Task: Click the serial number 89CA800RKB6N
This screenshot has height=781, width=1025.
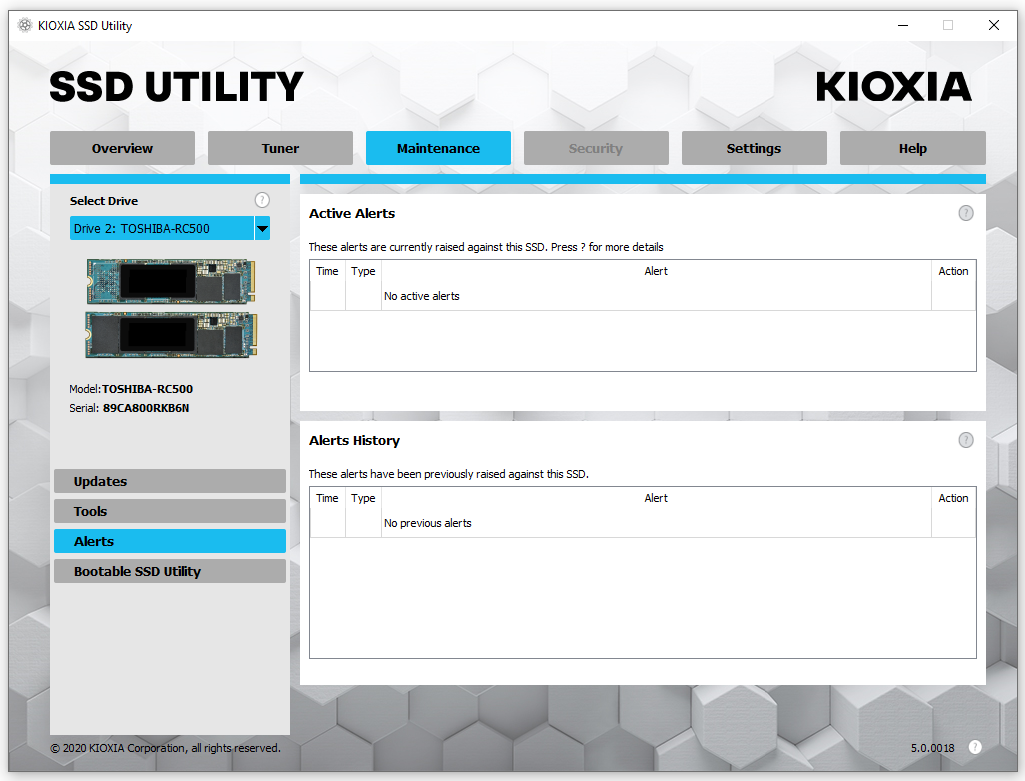Action: pyautogui.click(x=146, y=408)
